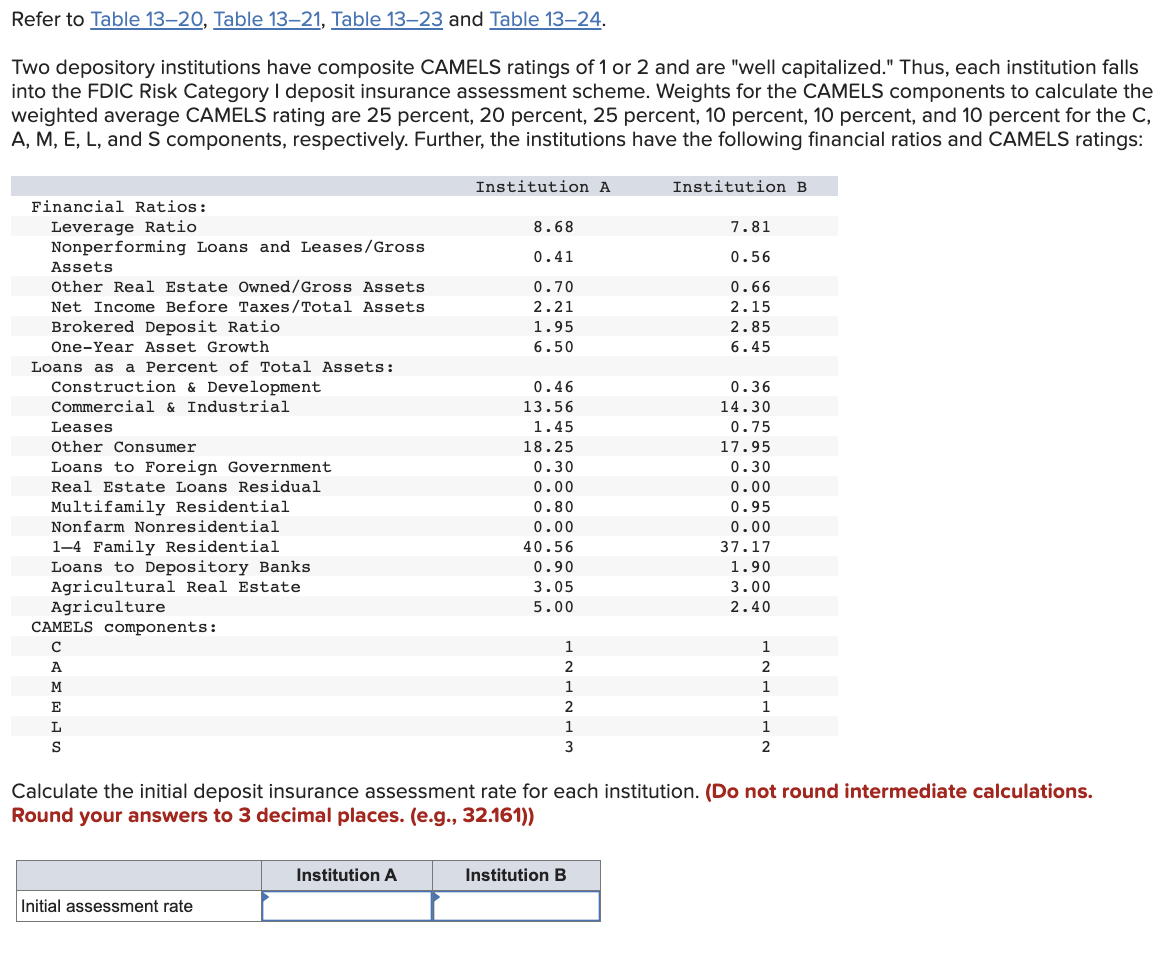Image resolution: width=1160 pixels, height=966 pixels.
Task: Click Institution A initial assessment rate field
Action: tap(347, 906)
